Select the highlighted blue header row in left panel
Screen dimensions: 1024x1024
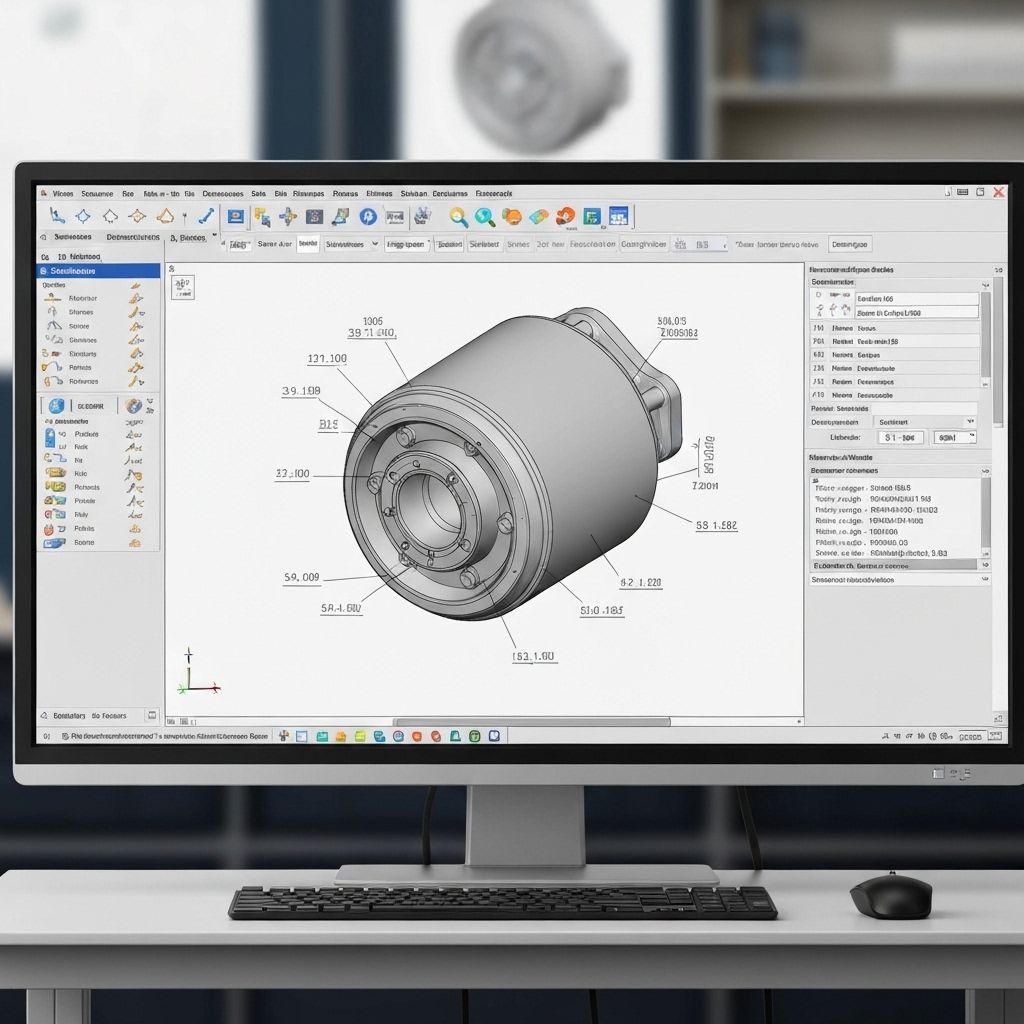(98, 271)
